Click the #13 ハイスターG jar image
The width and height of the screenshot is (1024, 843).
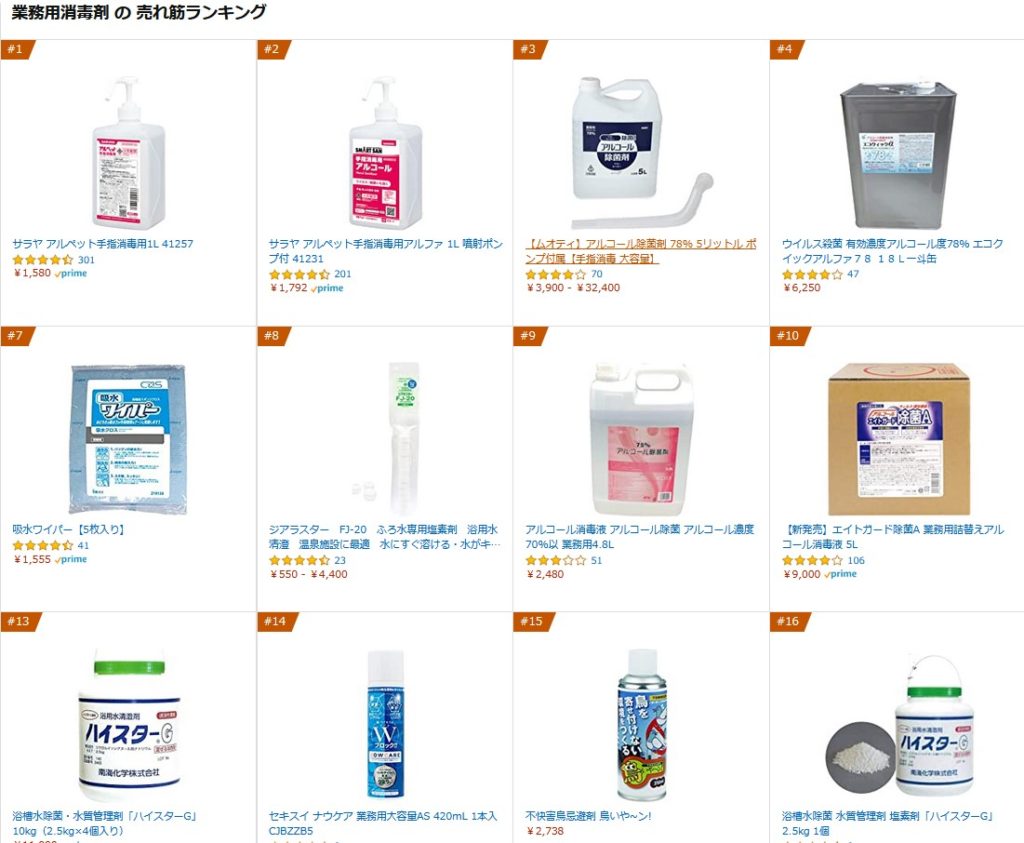pos(129,725)
